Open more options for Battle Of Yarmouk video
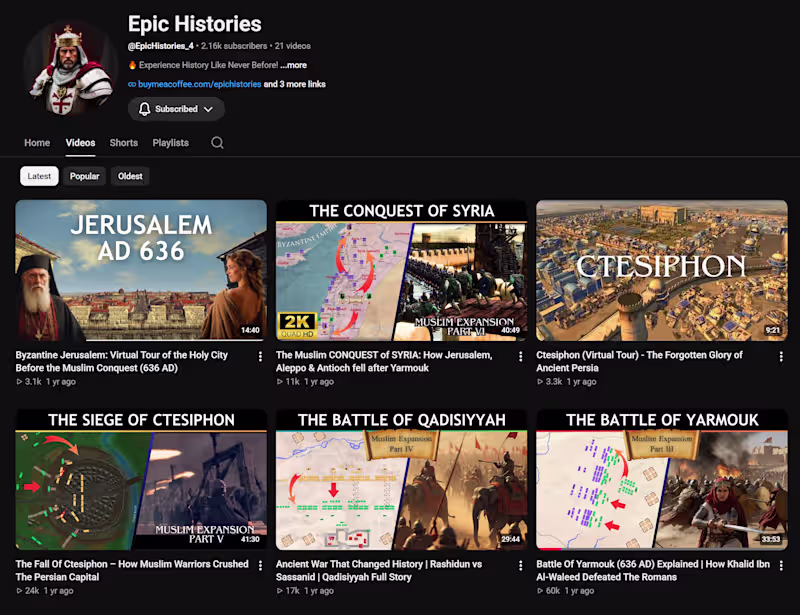The height and width of the screenshot is (615, 800). [781, 565]
